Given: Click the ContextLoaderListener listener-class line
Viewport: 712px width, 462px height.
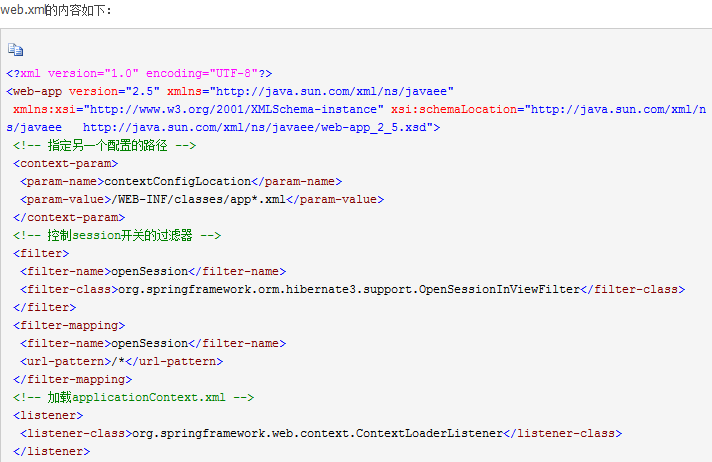Looking at the screenshot, I should pos(321,433).
